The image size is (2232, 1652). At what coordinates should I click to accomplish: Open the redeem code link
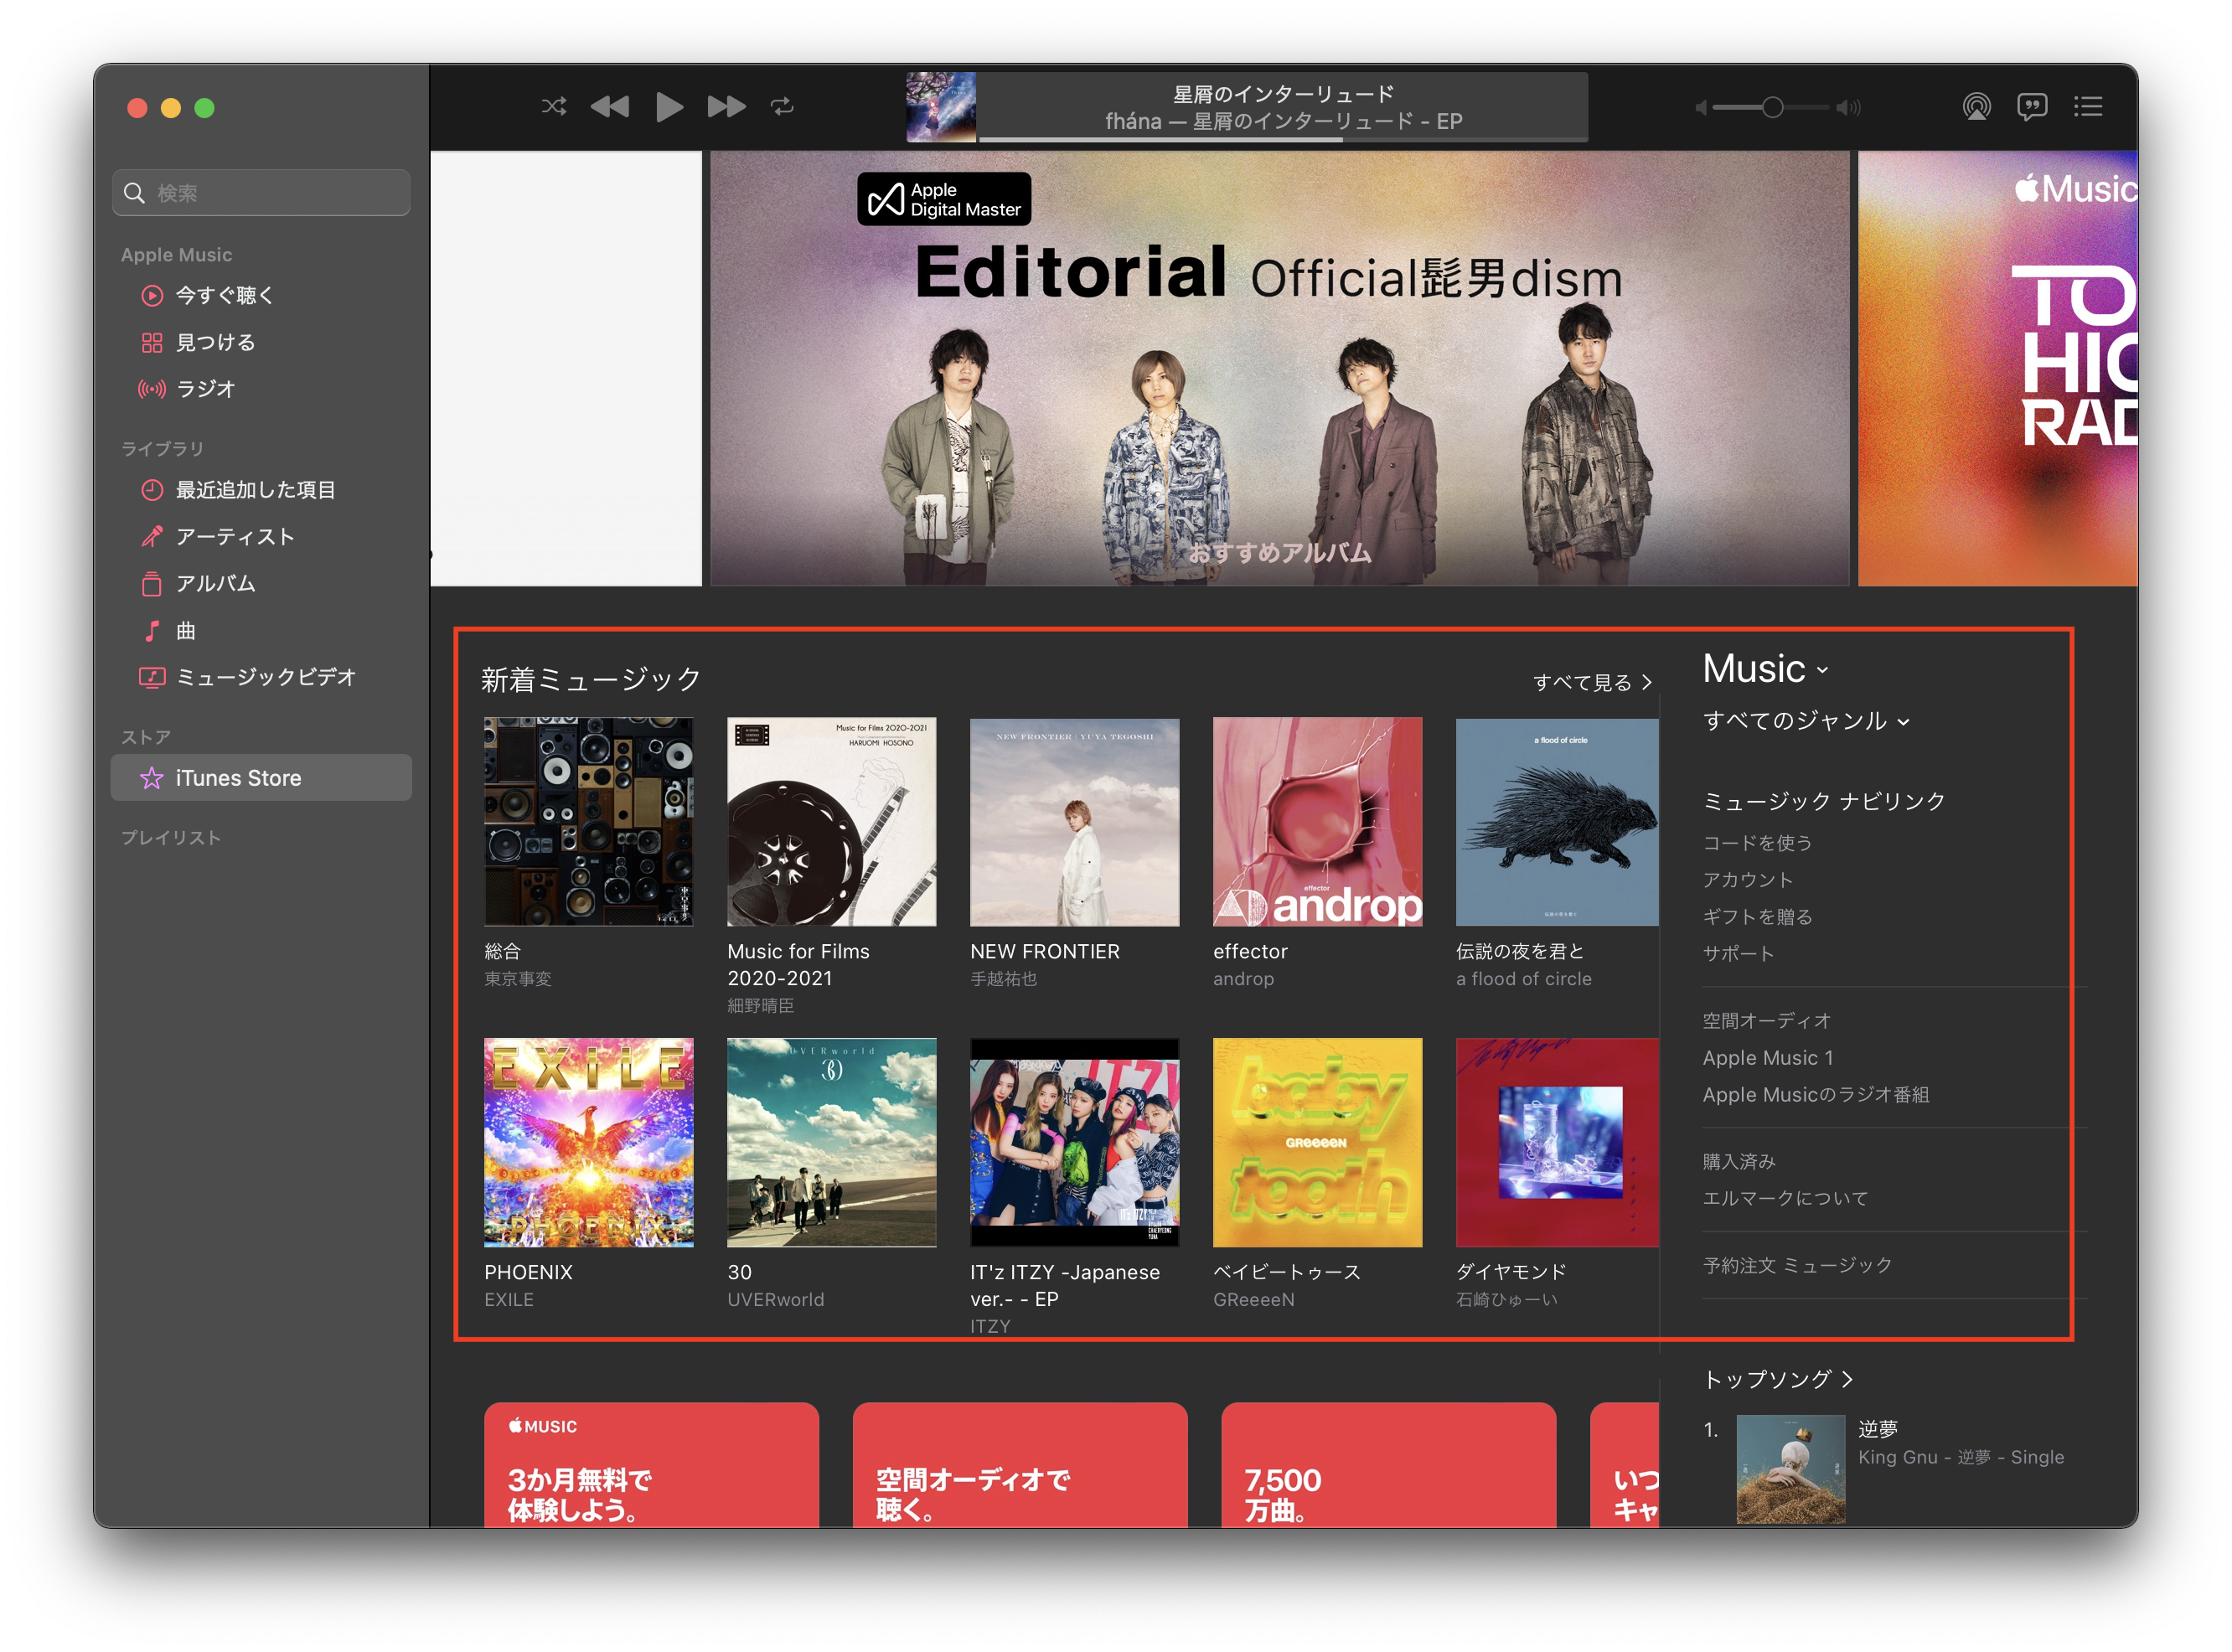click(x=1757, y=843)
